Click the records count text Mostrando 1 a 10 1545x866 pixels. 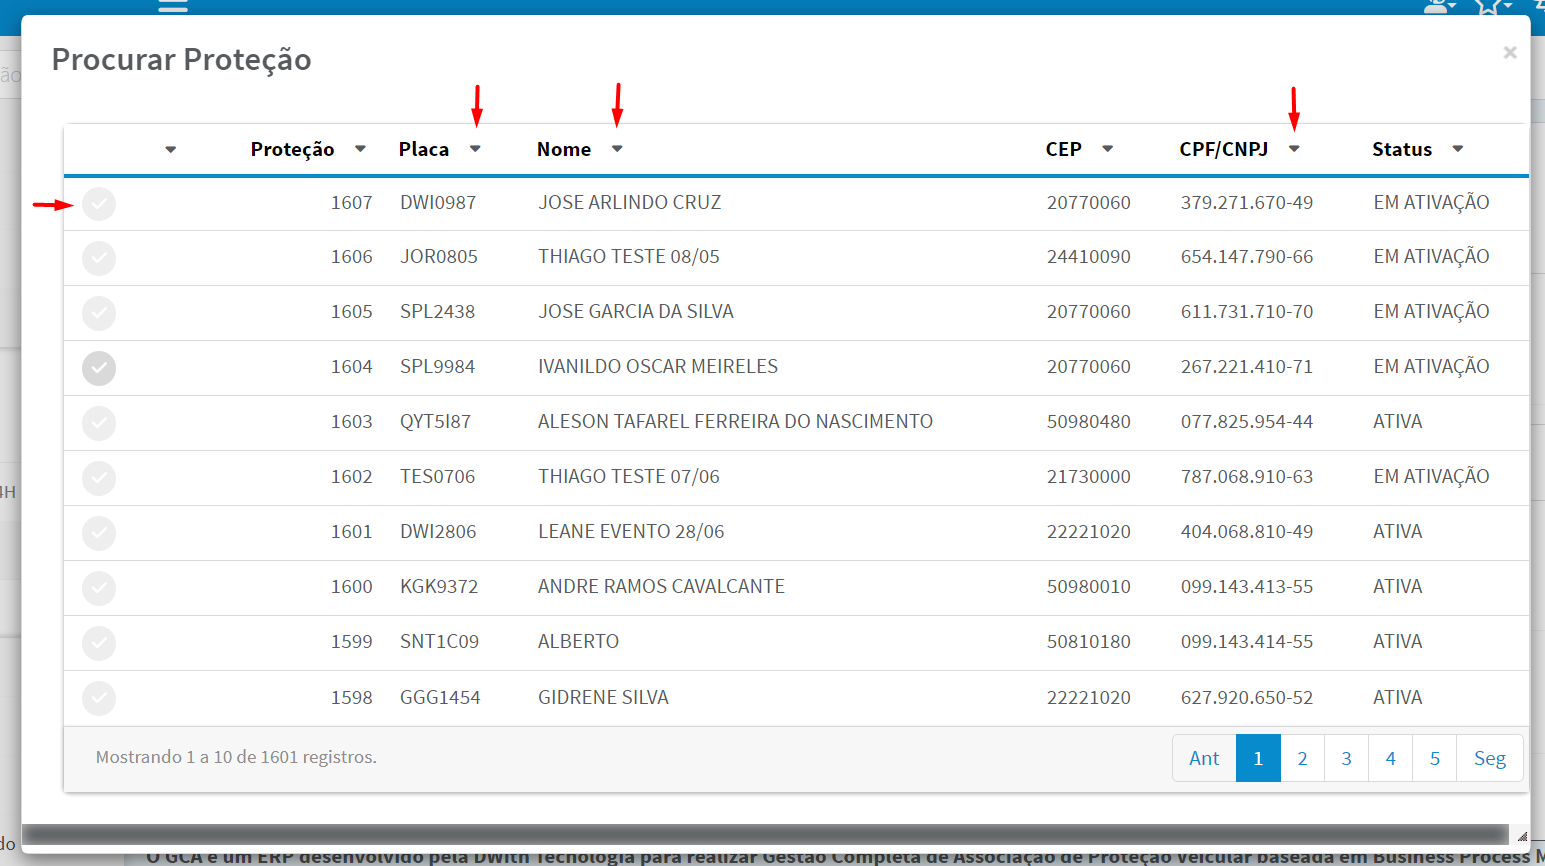click(236, 758)
